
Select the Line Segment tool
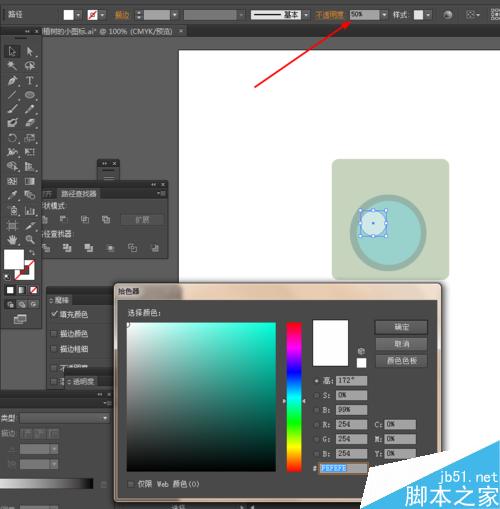click(x=12, y=95)
